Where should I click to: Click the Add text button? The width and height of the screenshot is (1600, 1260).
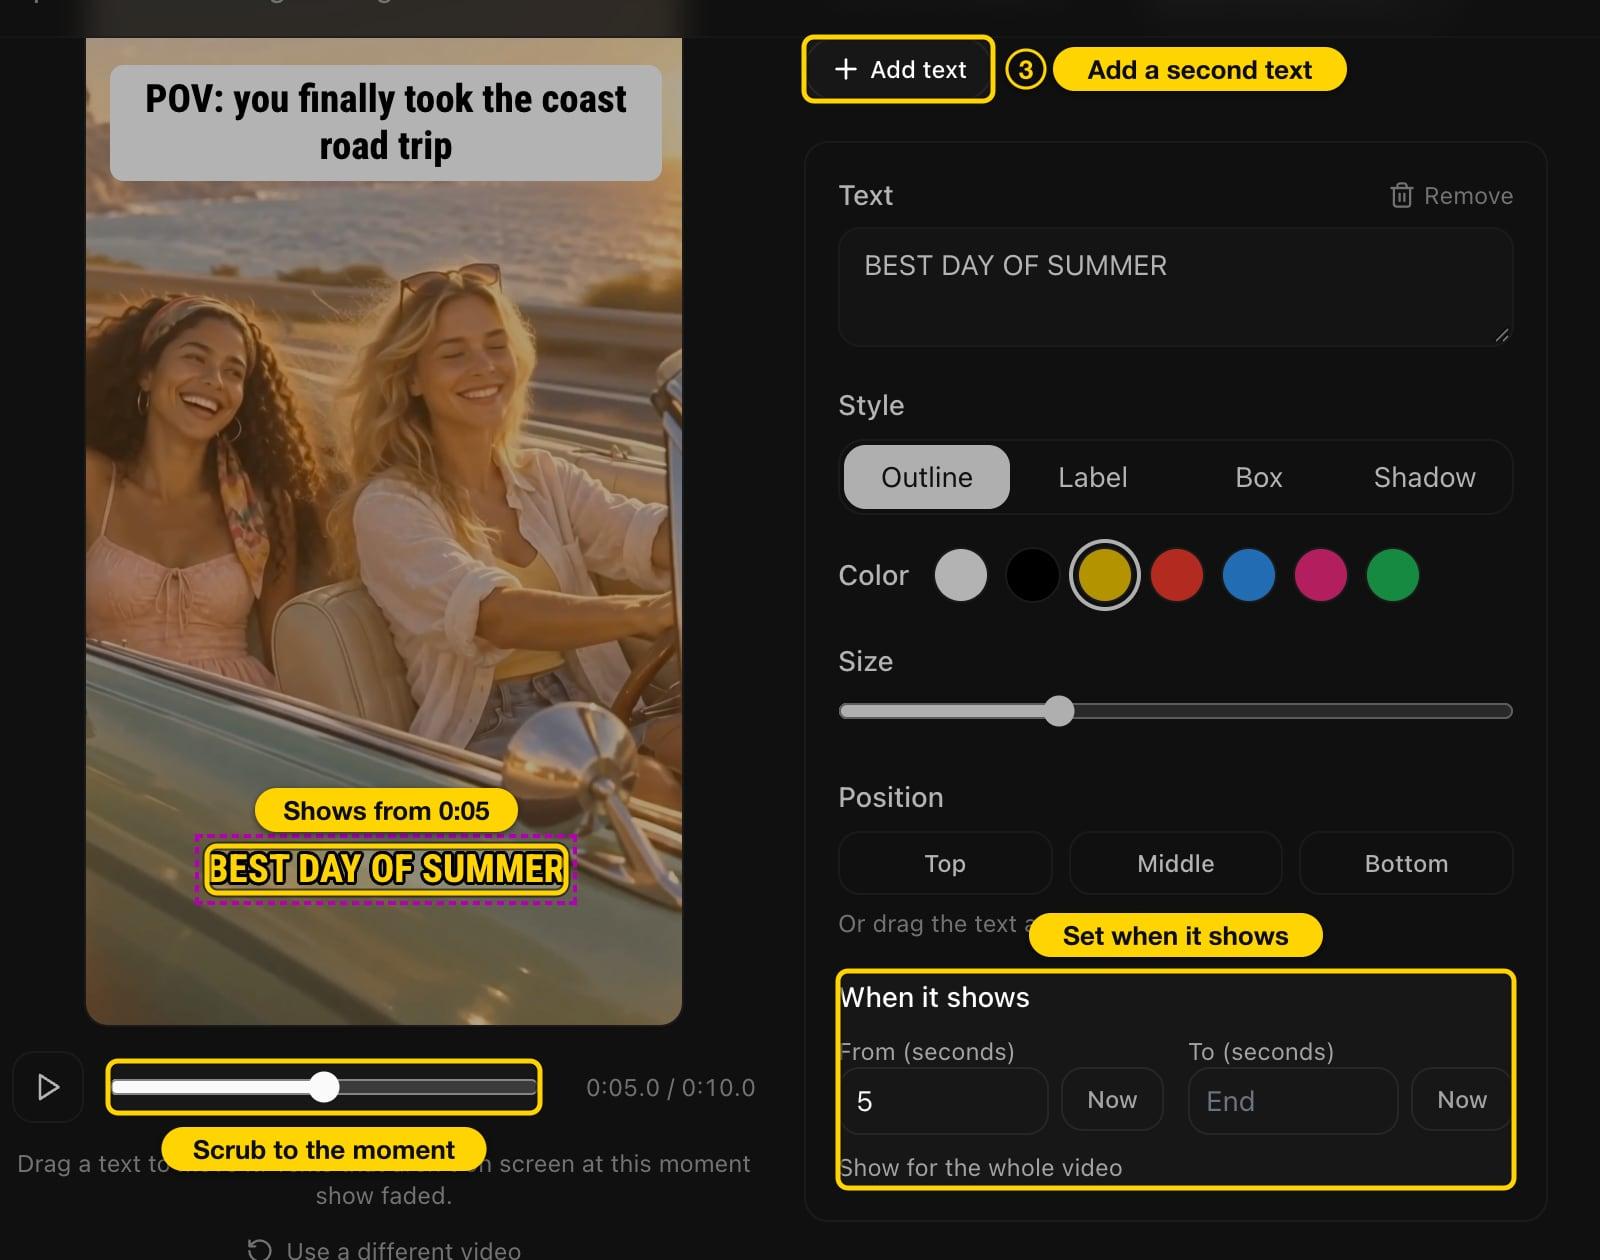(900, 69)
